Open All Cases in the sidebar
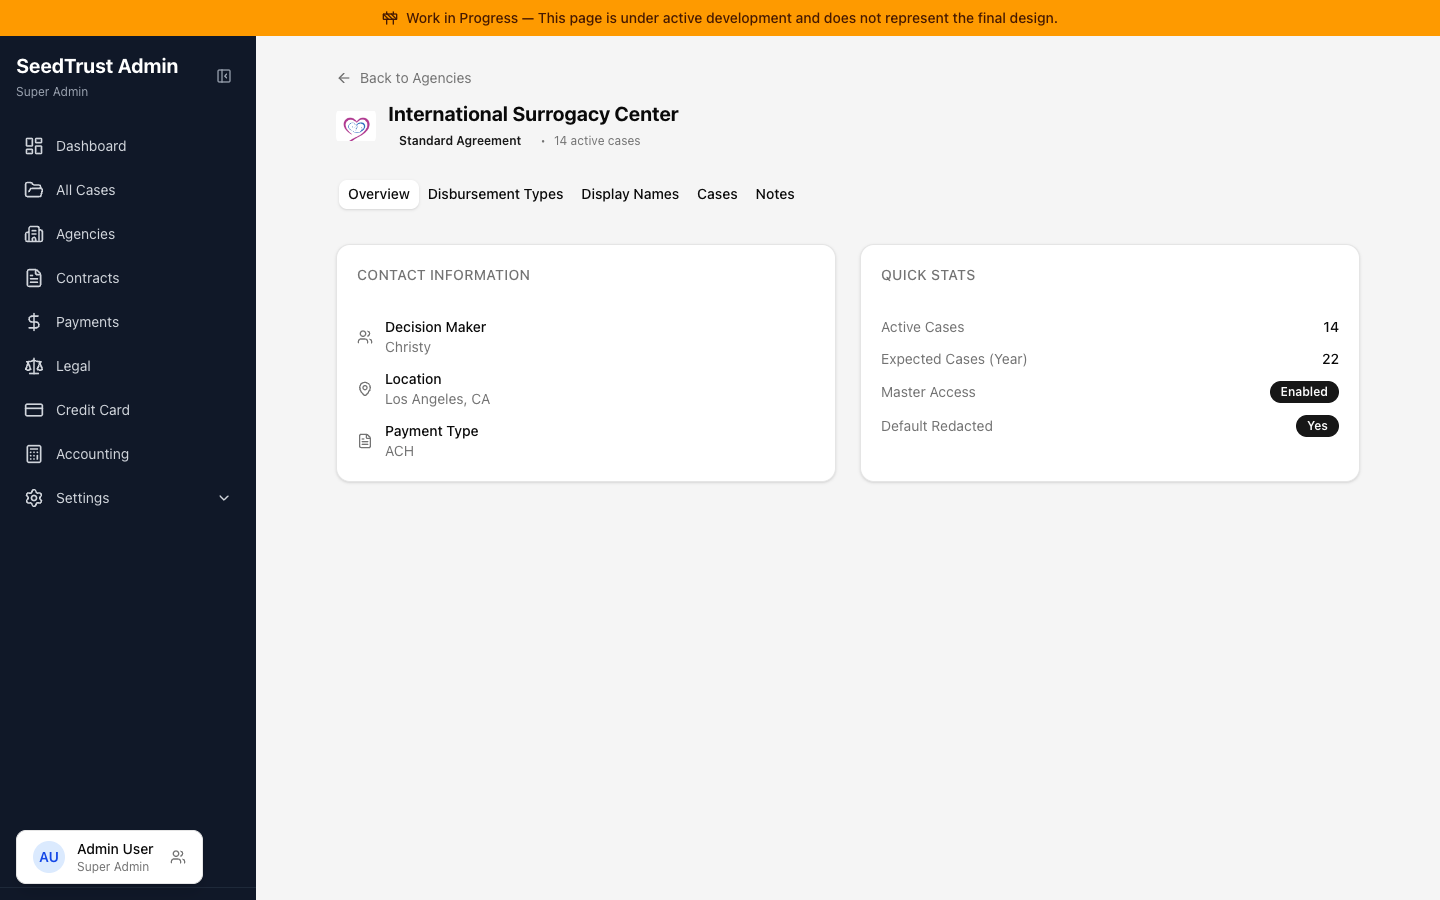Viewport: 1440px width, 900px height. click(x=128, y=190)
